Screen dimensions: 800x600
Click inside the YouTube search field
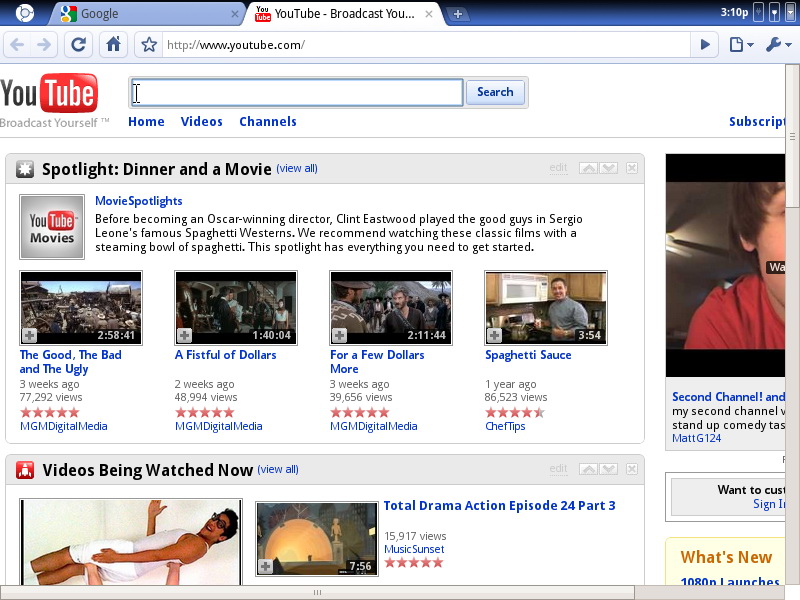[x=297, y=92]
